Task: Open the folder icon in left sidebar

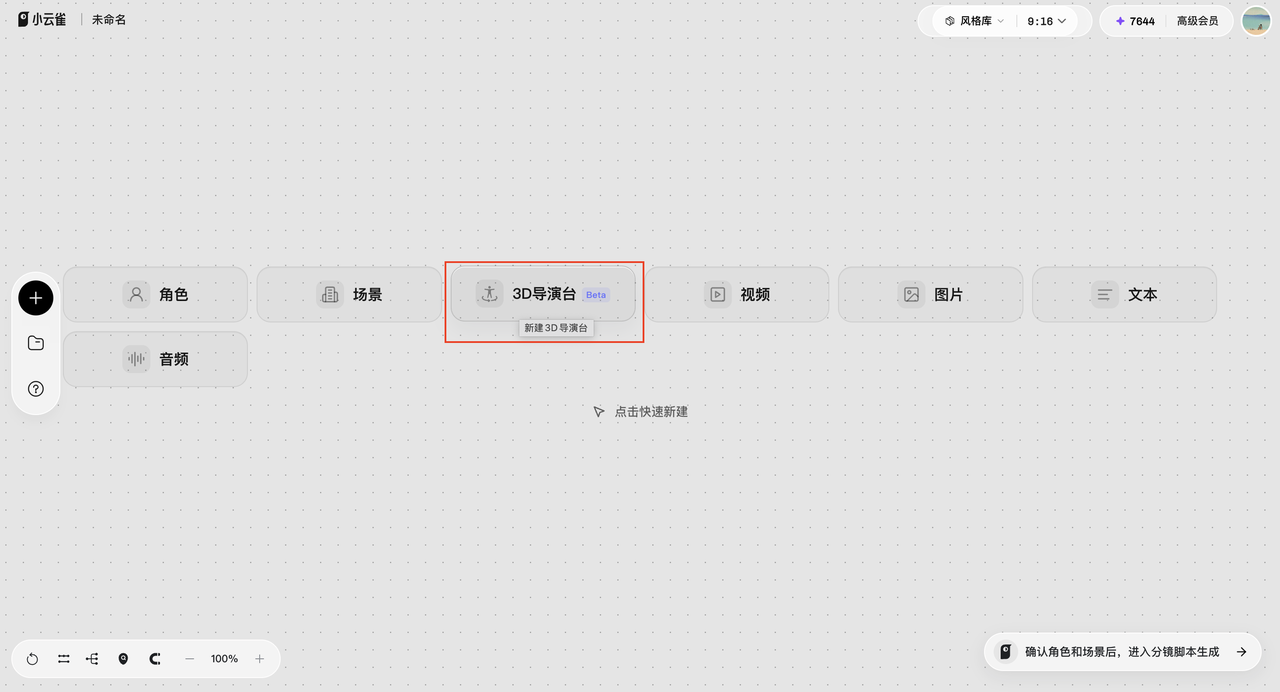Action: click(x=36, y=343)
